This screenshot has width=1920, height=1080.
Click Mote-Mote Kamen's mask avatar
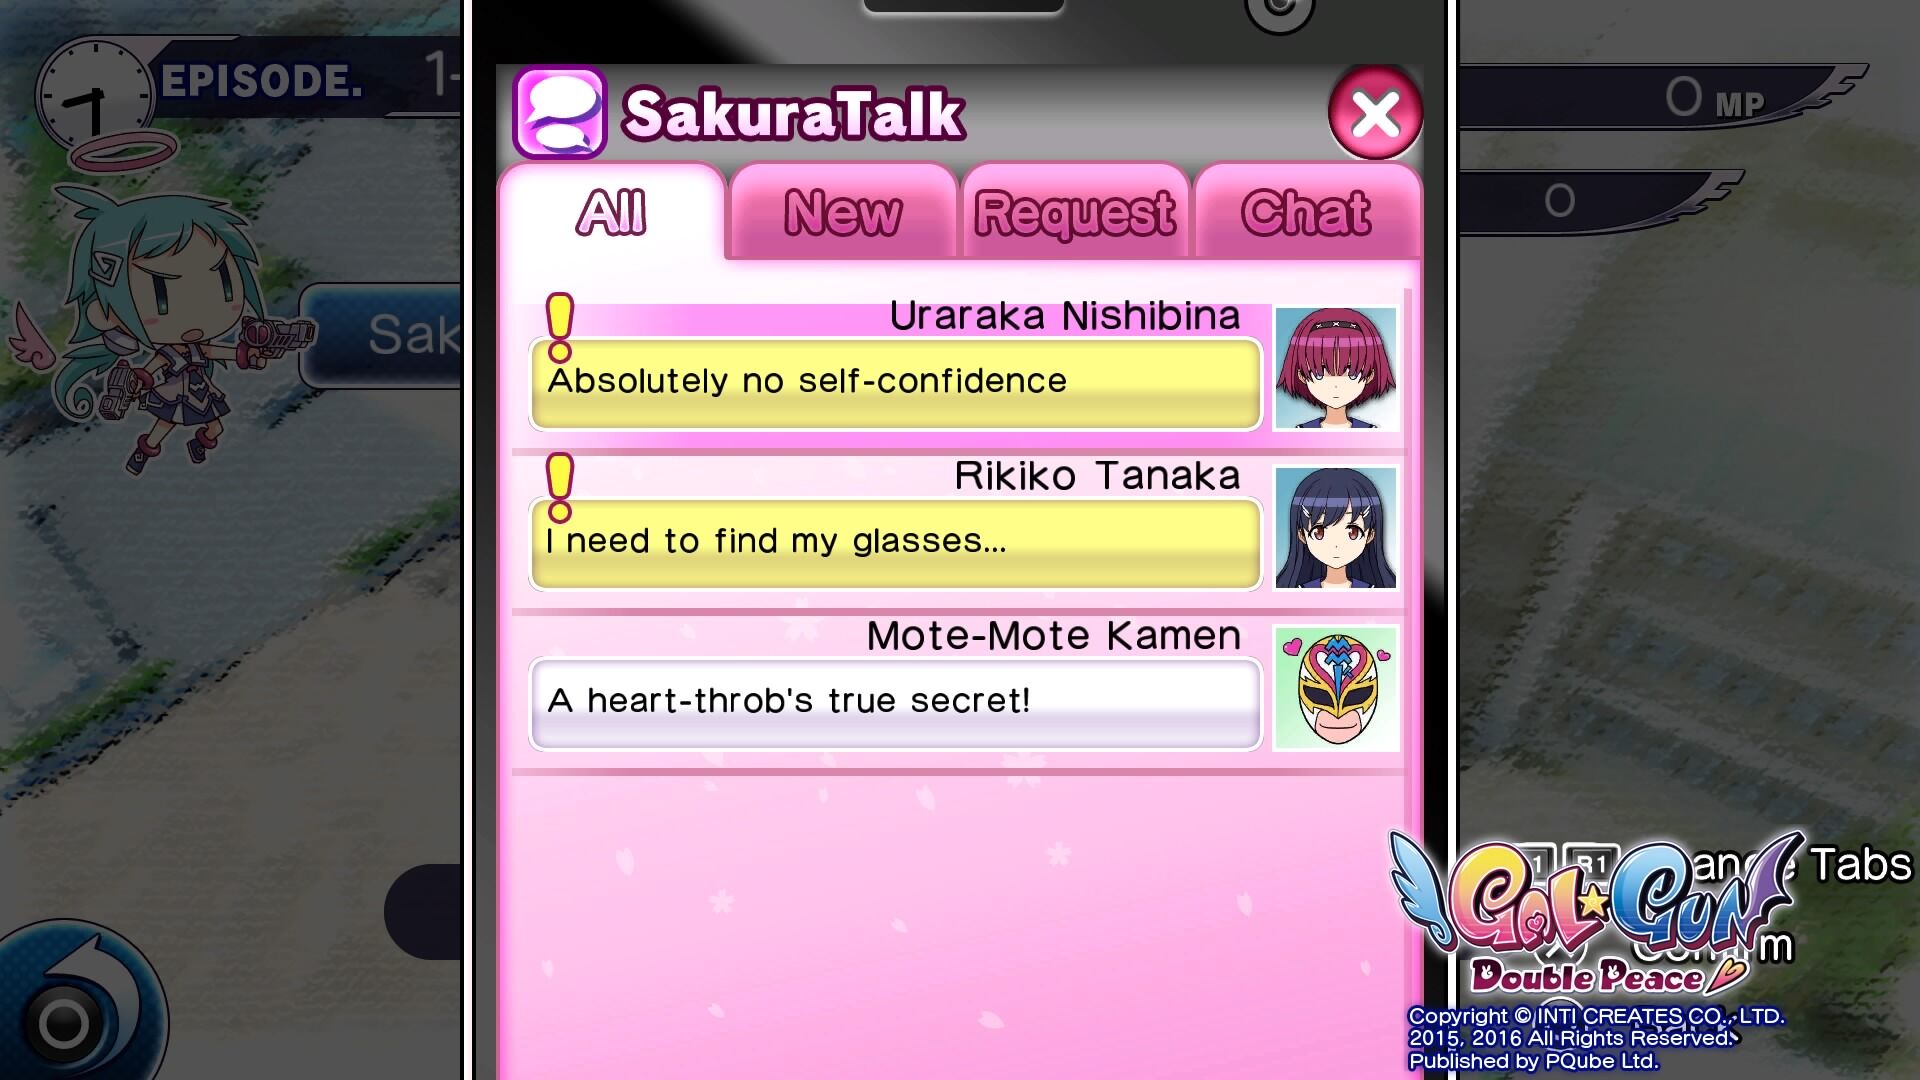coord(1335,688)
